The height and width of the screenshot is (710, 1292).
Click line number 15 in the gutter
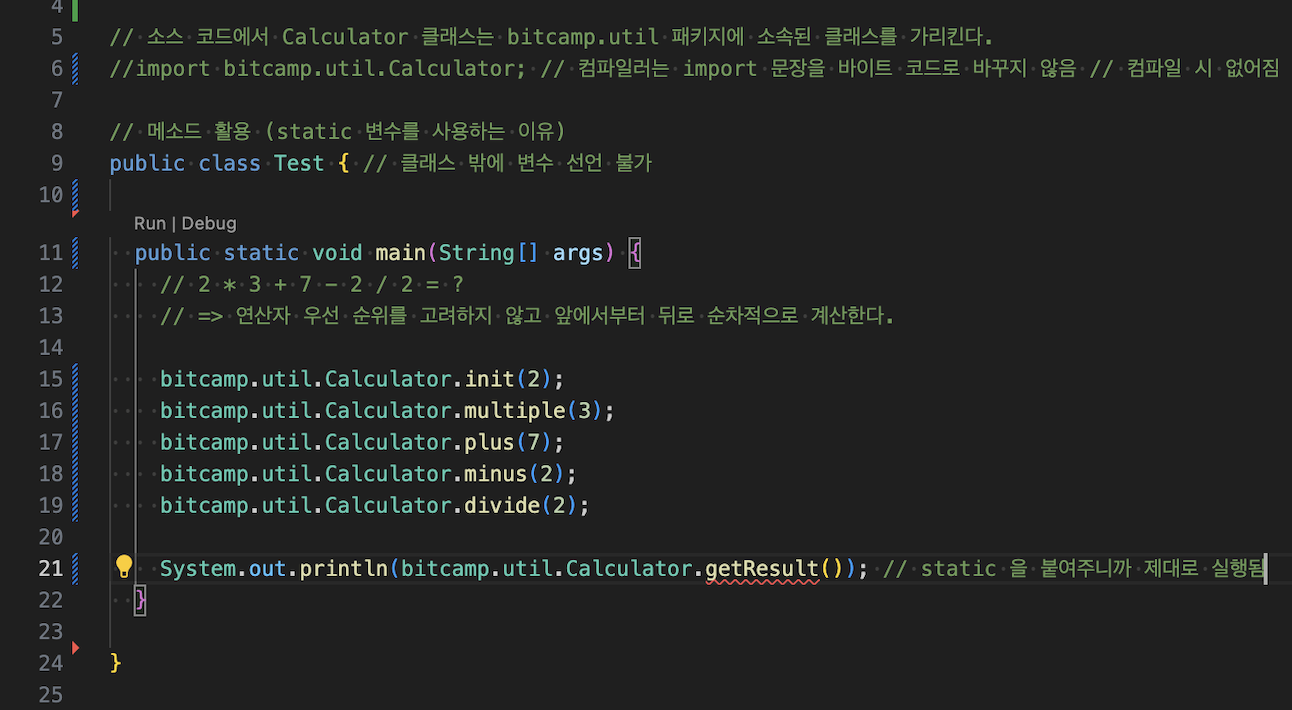(x=50, y=379)
